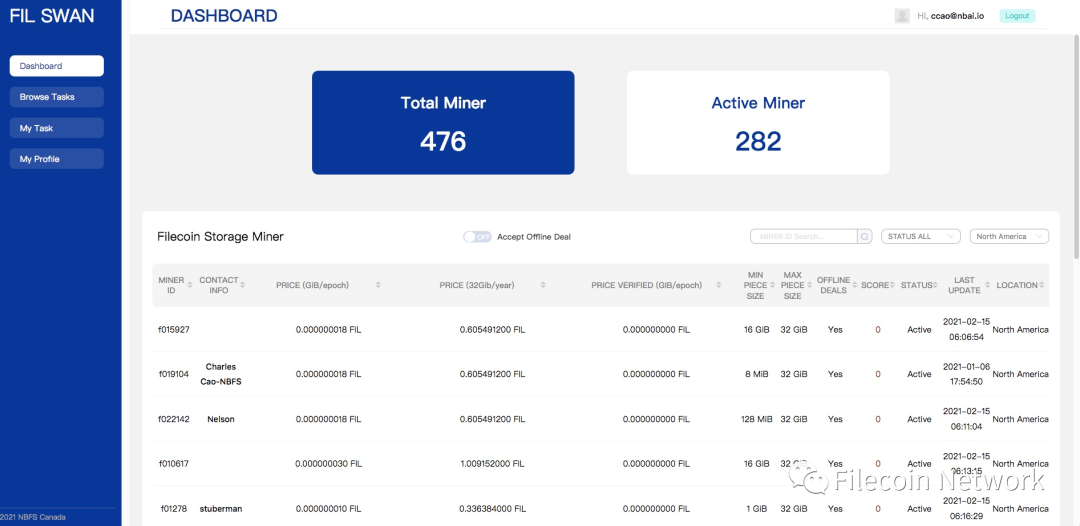Screen dimensions: 1080x526
Task: Sort by PRICE VERIFIED column arrows
Action: [x=719, y=285]
